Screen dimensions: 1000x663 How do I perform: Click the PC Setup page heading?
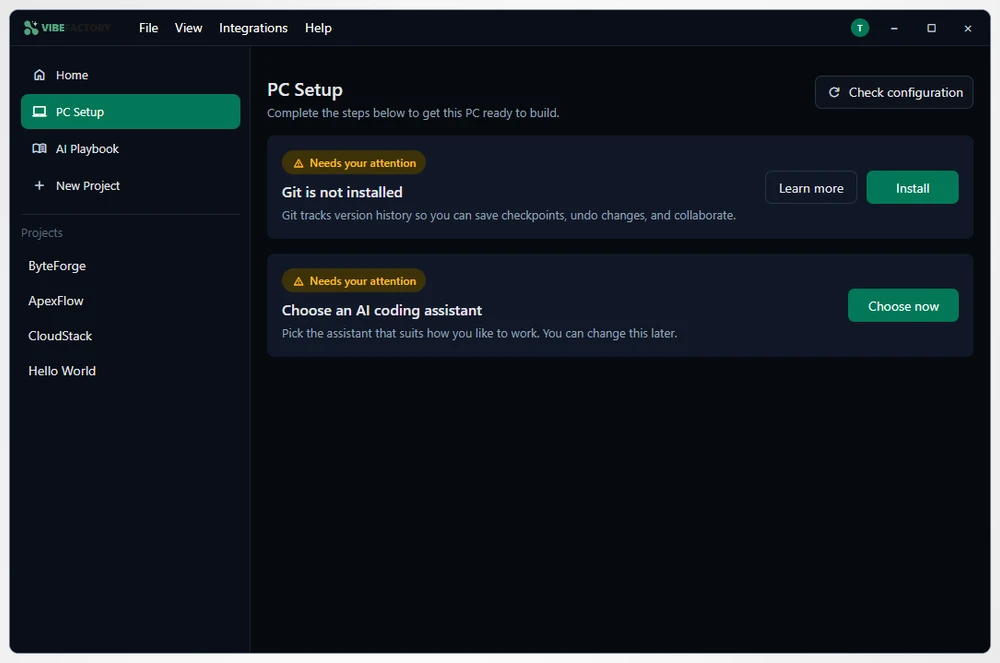pos(305,90)
